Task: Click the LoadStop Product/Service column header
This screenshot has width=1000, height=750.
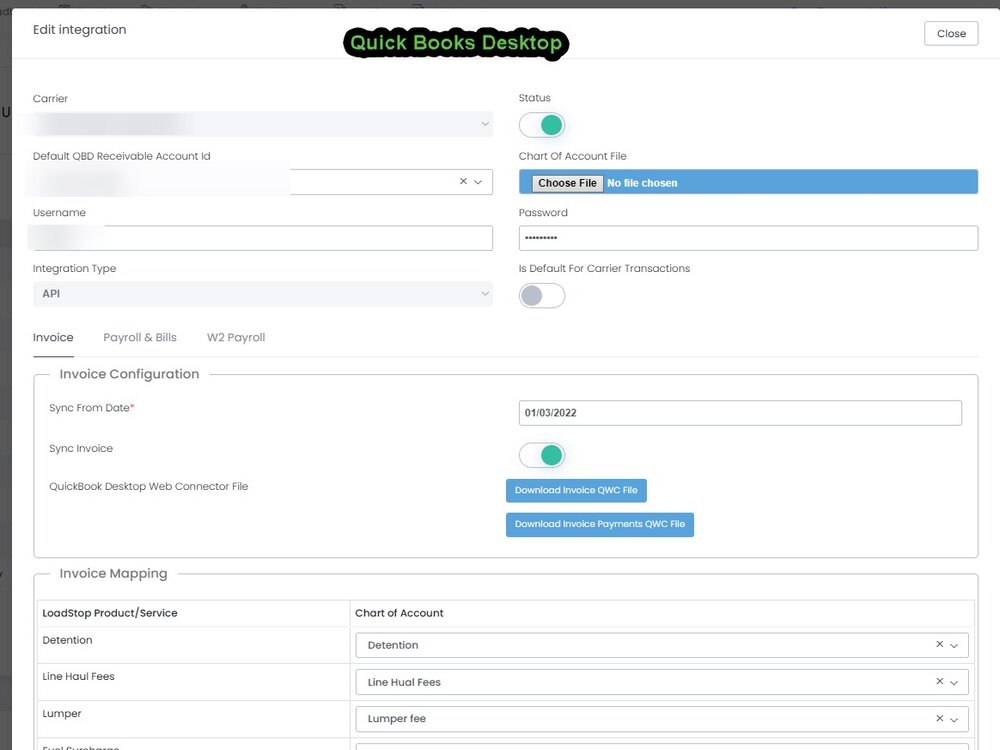Action: tap(110, 613)
